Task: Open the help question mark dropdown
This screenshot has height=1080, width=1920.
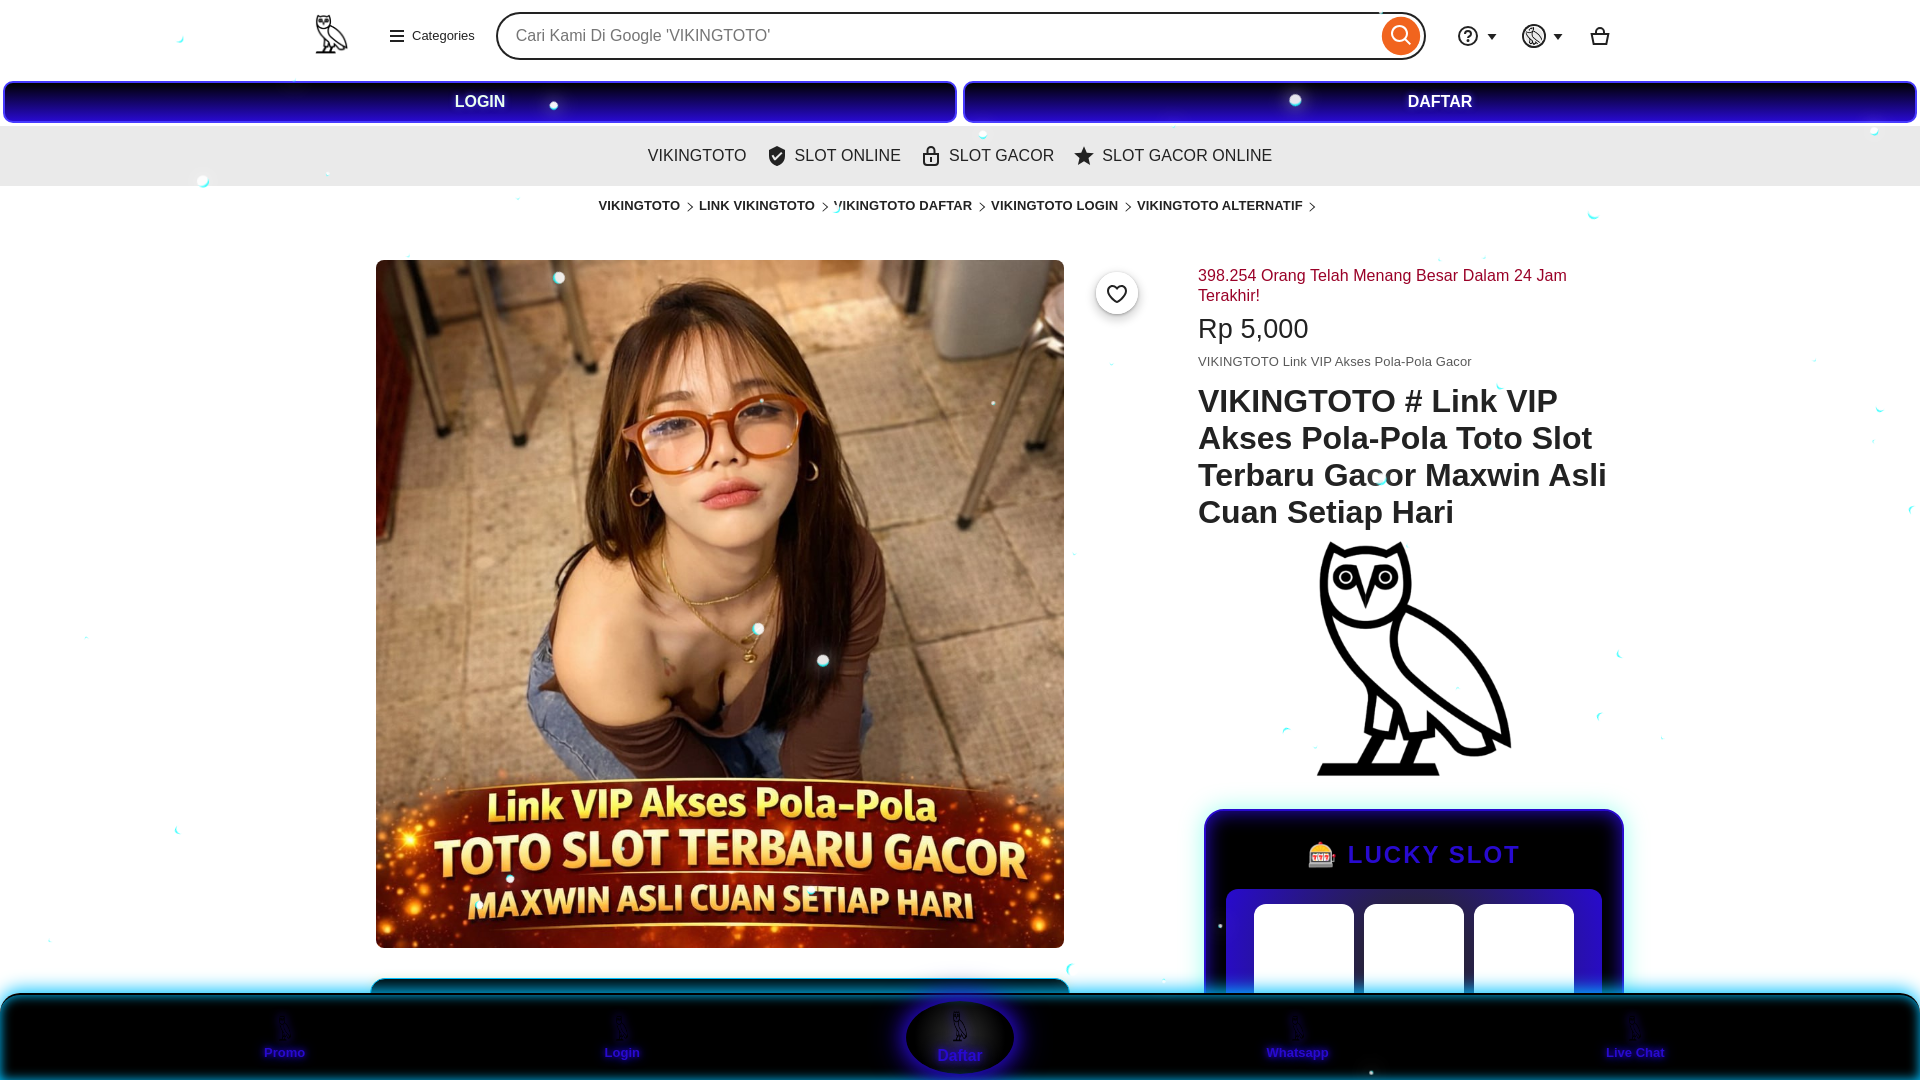Action: (1477, 36)
